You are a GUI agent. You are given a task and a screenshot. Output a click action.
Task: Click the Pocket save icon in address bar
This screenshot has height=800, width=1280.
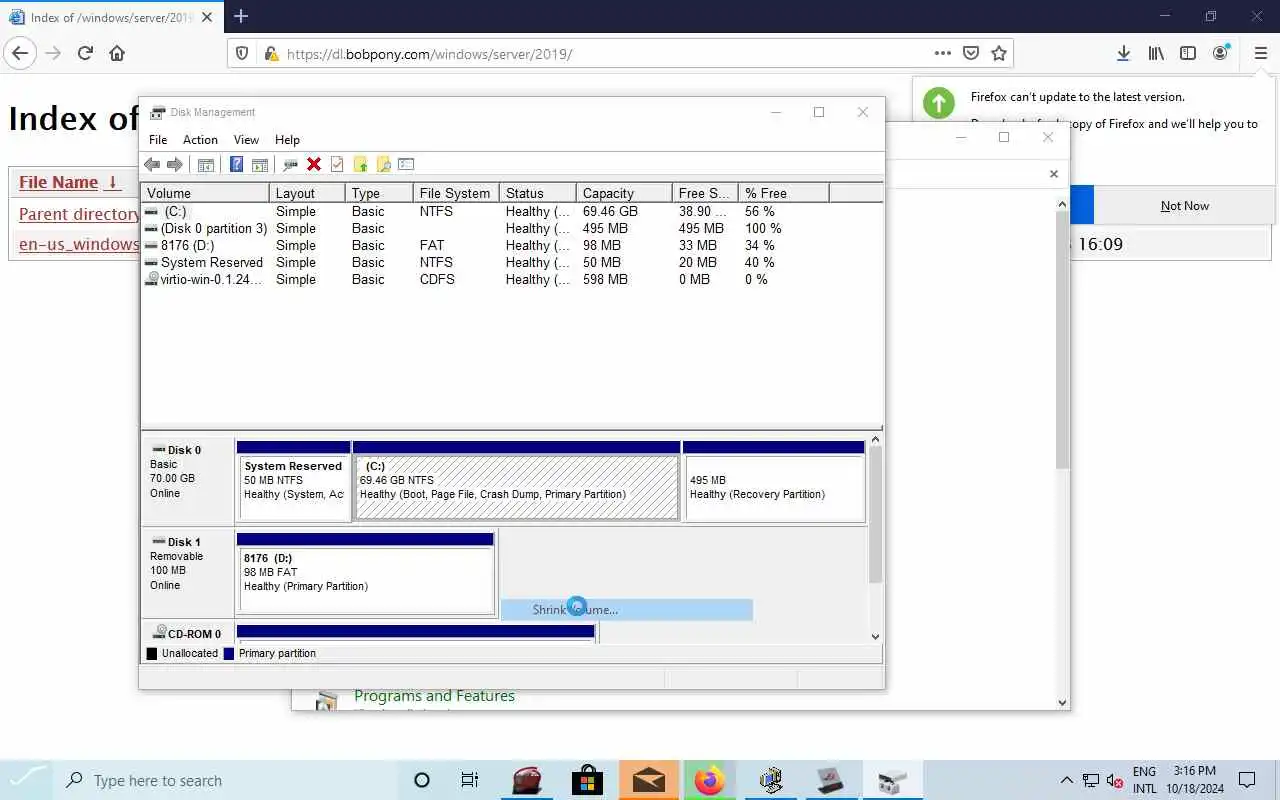971,54
